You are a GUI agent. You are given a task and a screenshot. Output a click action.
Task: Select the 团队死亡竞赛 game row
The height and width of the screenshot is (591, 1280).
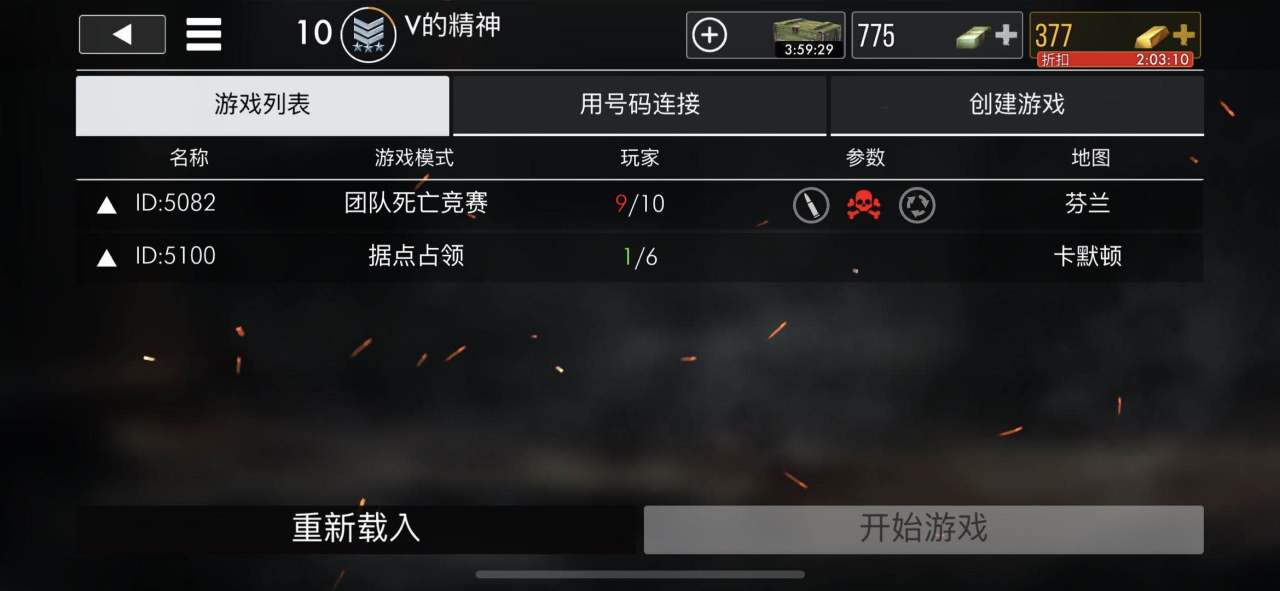click(640, 205)
